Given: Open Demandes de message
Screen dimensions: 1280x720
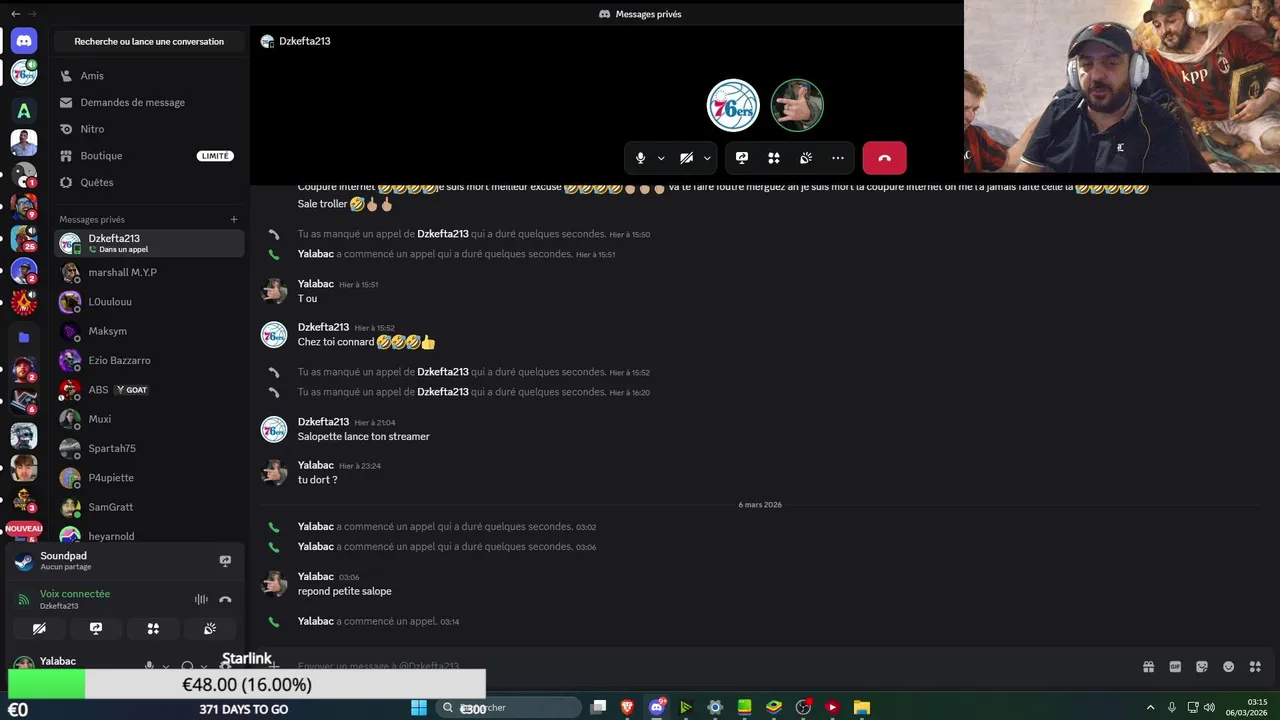Looking at the screenshot, I should tap(149, 102).
